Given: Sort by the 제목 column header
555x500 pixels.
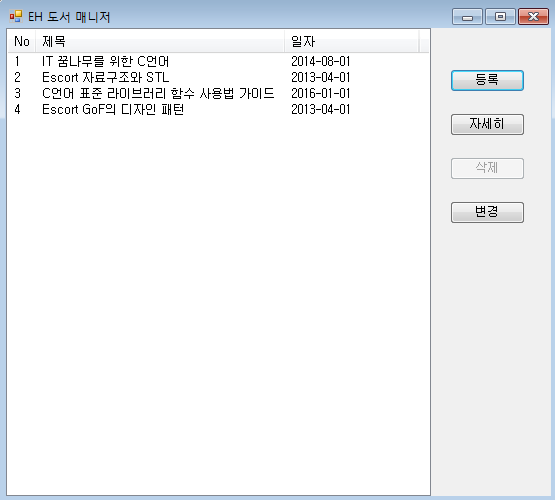Looking at the screenshot, I should coord(160,42).
